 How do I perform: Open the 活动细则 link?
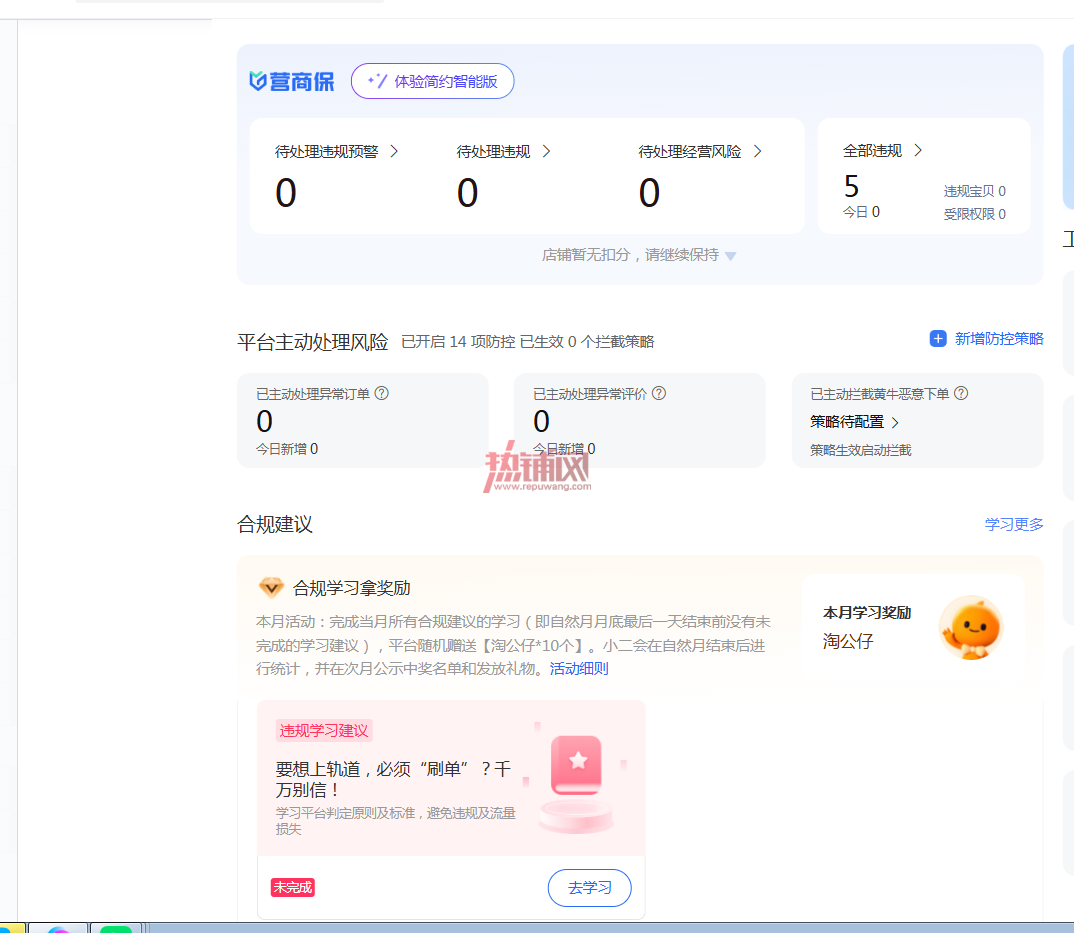(579, 669)
